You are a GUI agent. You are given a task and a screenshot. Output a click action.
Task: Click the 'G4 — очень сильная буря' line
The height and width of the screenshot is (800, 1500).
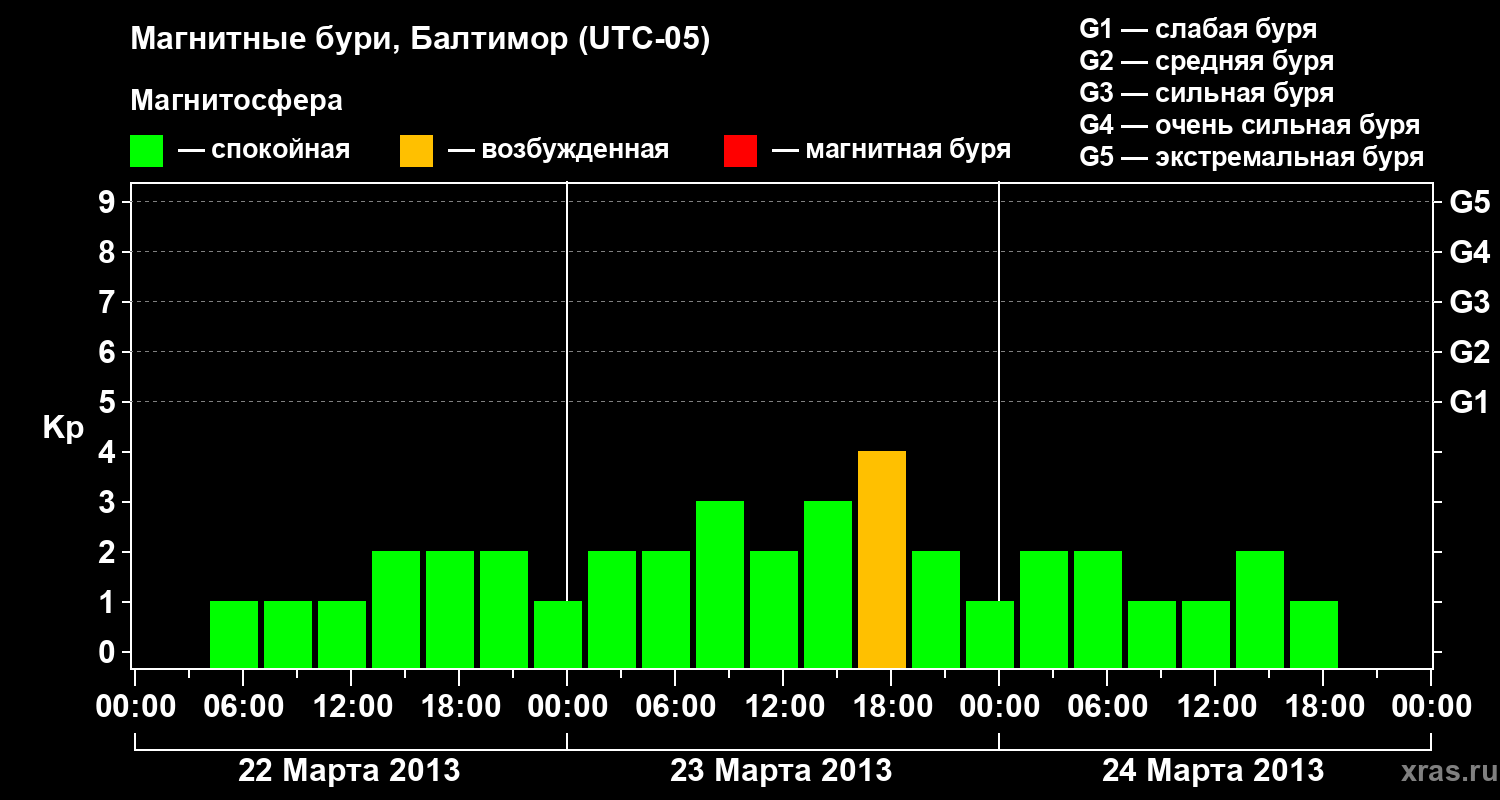[1249, 125]
